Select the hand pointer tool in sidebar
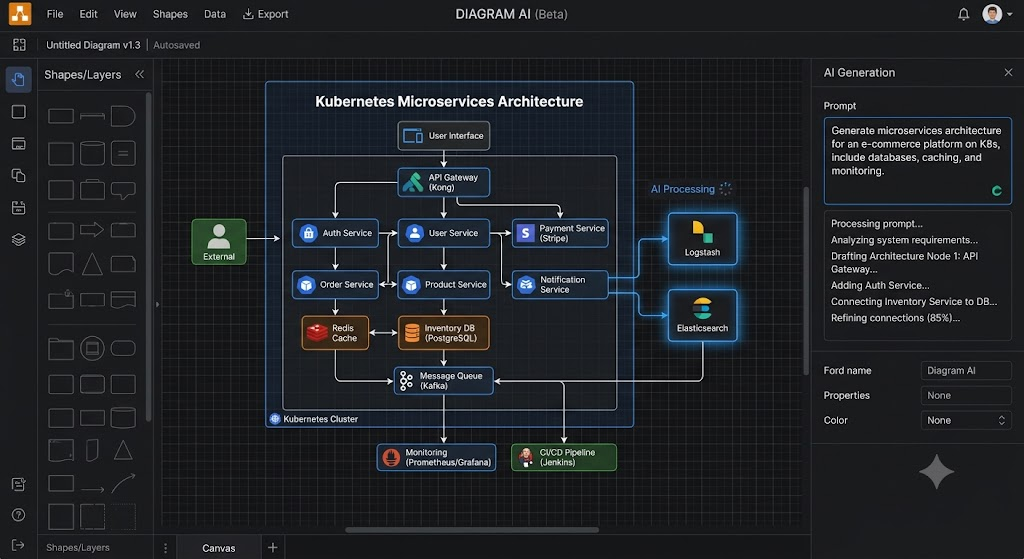This screenshot has height=559, width=1024. (18, 80)
